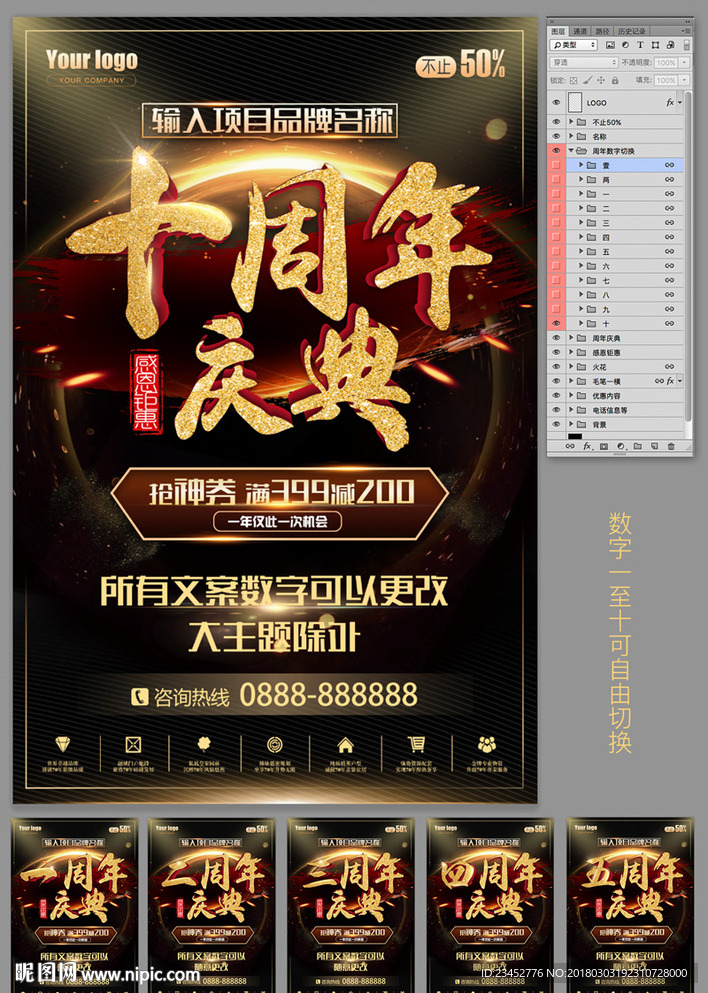Expand the 周年庆典 group
708x993 pixels.
[x=571, y=338]
